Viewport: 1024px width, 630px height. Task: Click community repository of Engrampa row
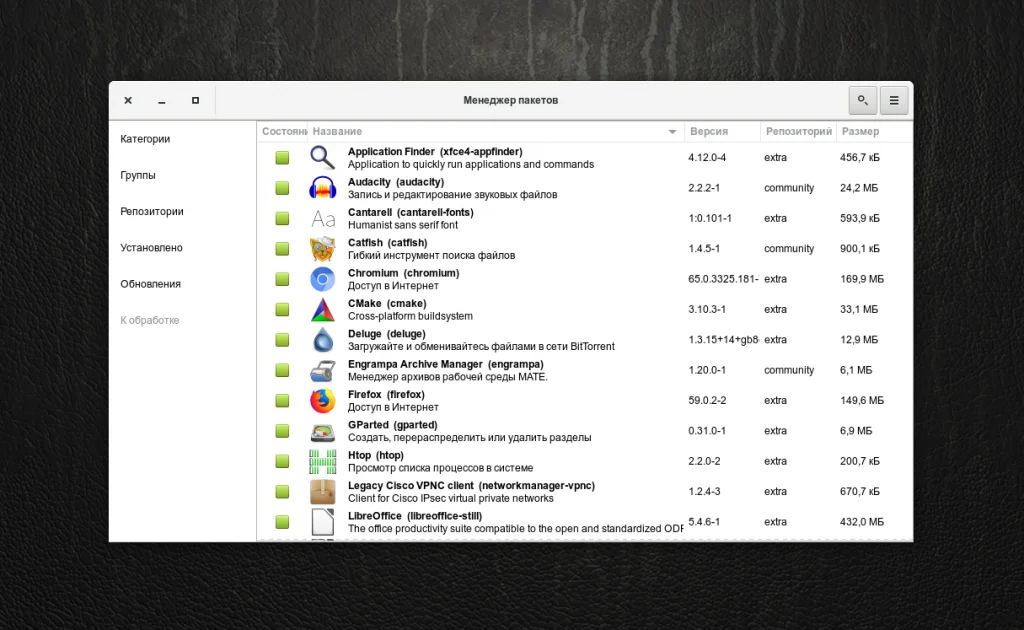click(x=789, y=370)
